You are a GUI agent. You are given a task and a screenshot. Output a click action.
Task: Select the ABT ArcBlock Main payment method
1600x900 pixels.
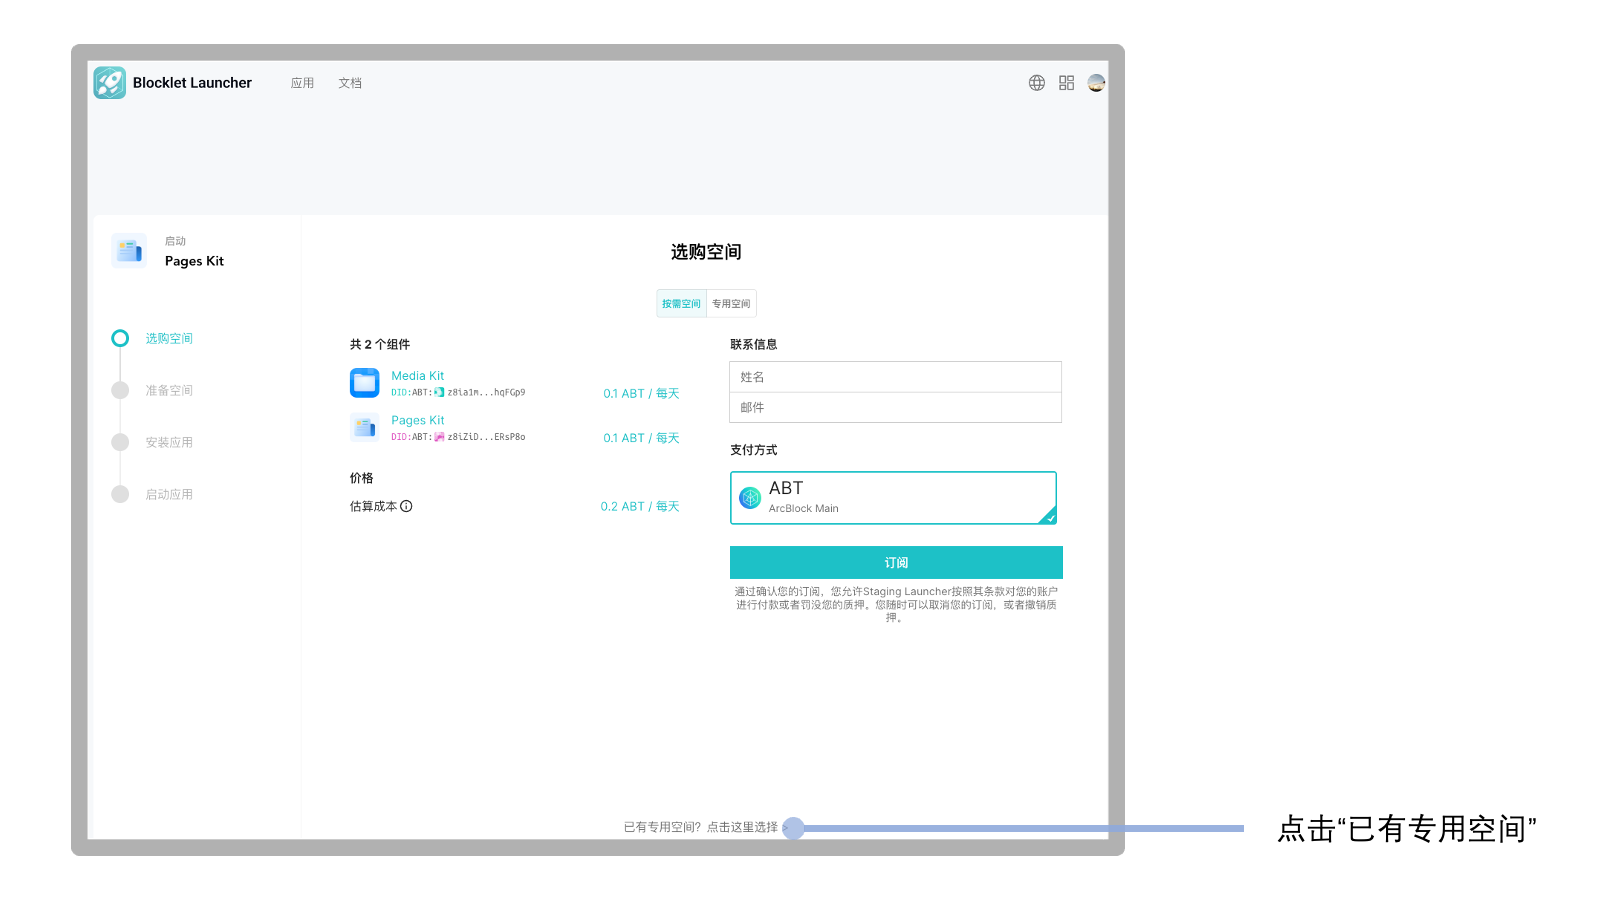coord(894,497)
